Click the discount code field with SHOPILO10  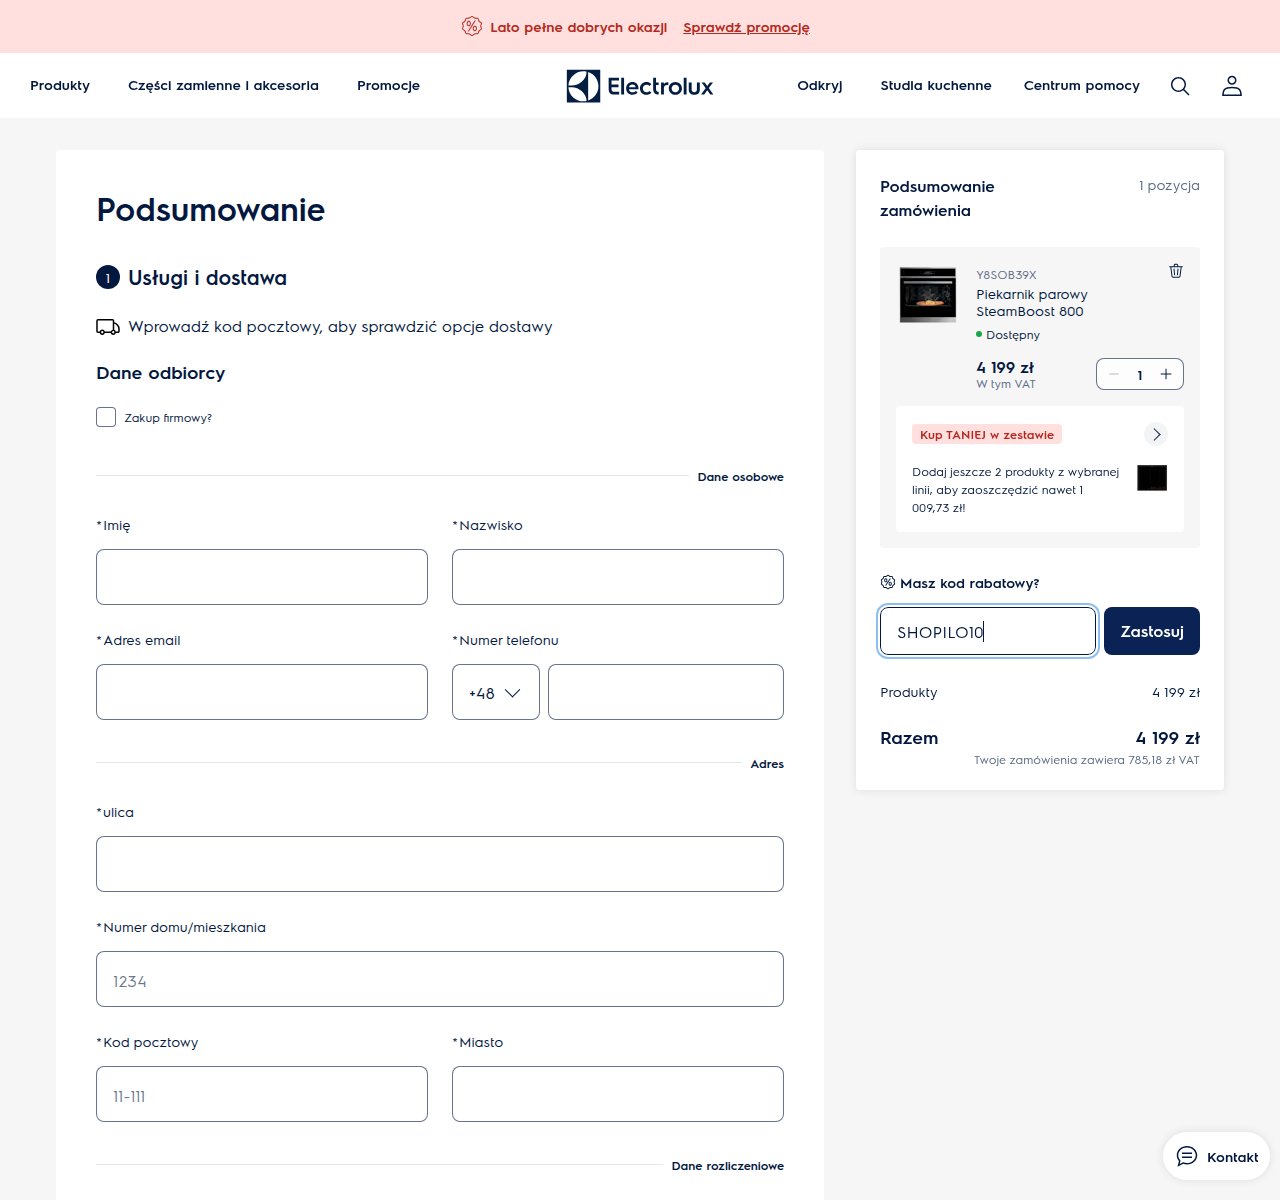coord(988,631)
